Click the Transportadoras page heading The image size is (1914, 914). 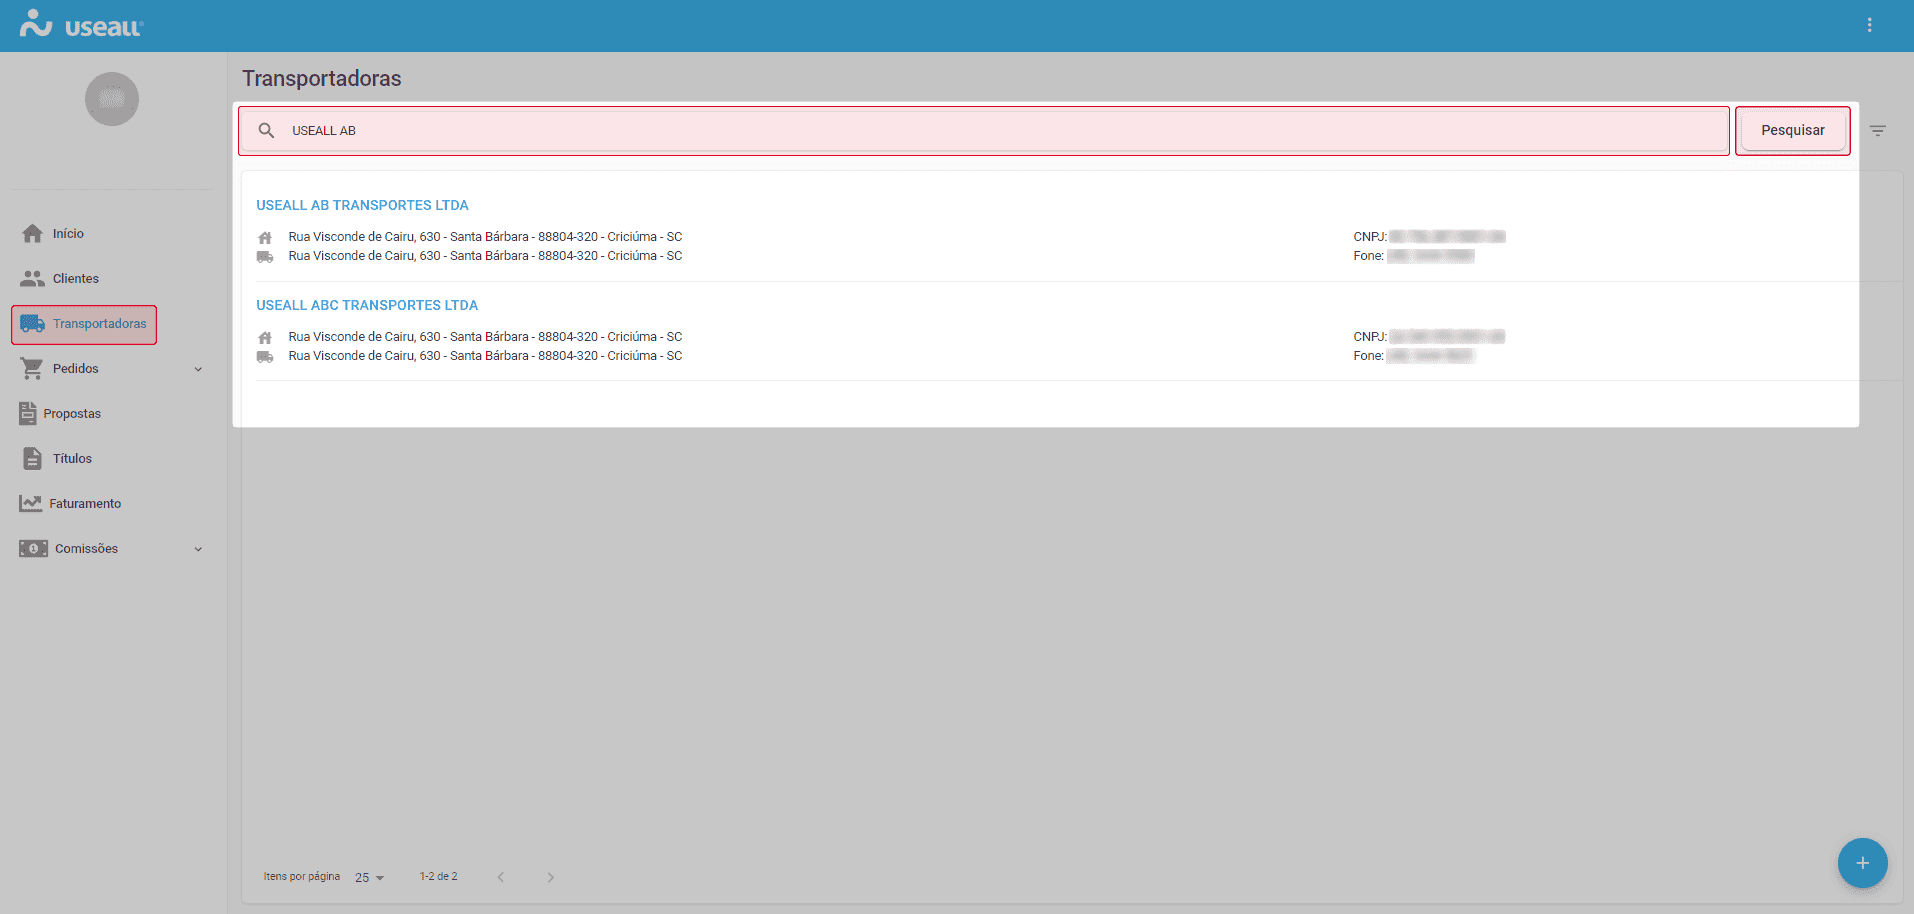click(321, 78)
